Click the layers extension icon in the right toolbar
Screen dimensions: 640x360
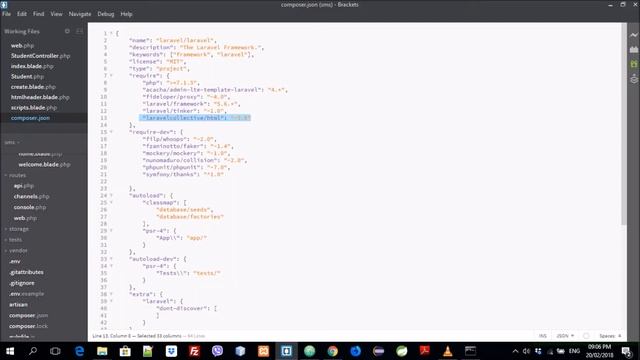pyautogui.click(x=633, y=78)
